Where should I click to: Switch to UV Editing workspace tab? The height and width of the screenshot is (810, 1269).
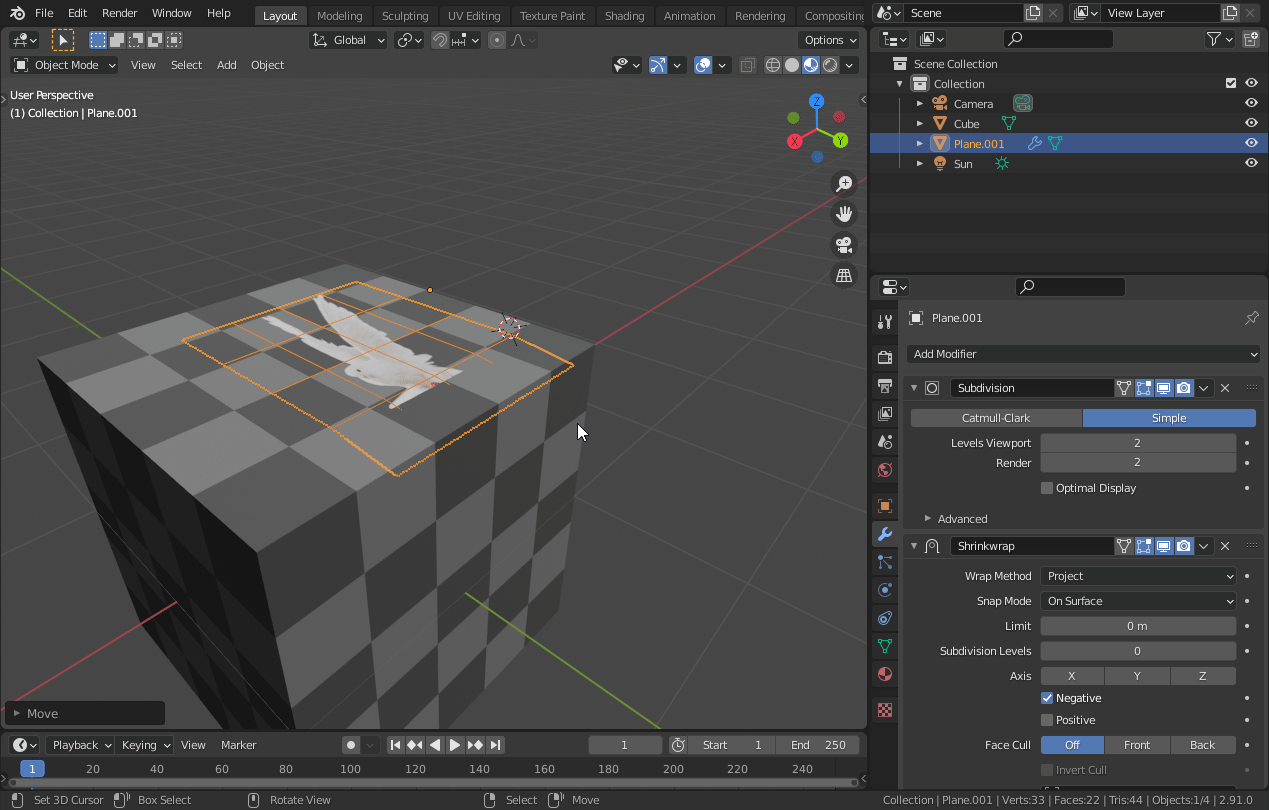pyautogui.click(x=474, y=15)
